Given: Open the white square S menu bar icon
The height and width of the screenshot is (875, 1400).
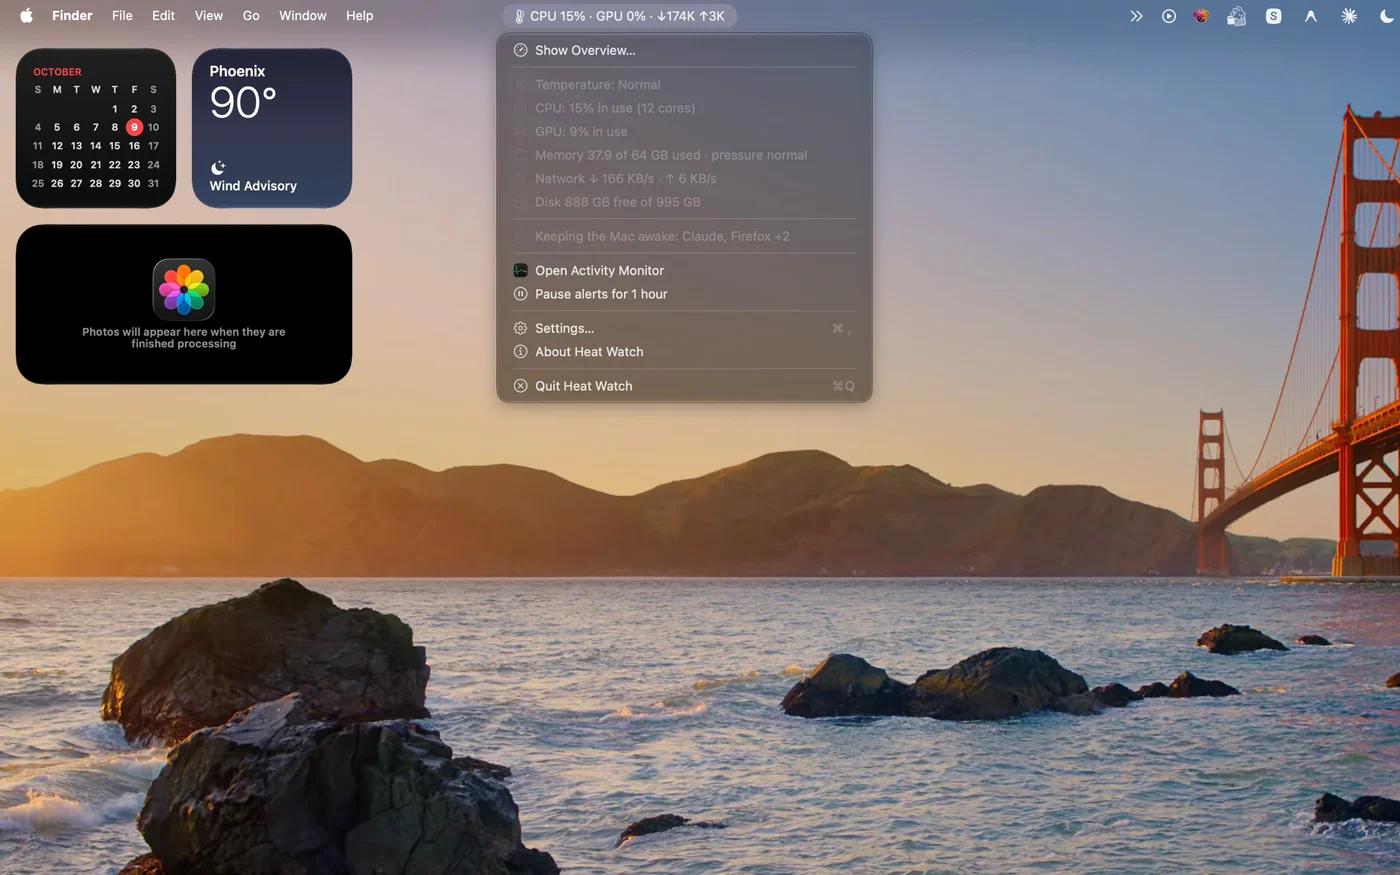Looking at the screenshot, I should click(1273, 16).
